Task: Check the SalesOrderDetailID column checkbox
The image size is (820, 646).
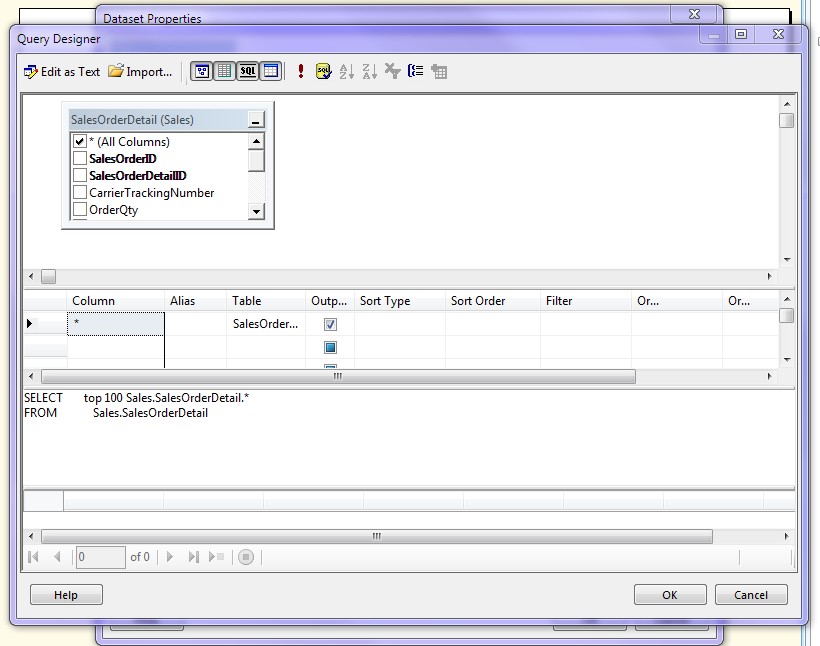Action: coord(79,175)
